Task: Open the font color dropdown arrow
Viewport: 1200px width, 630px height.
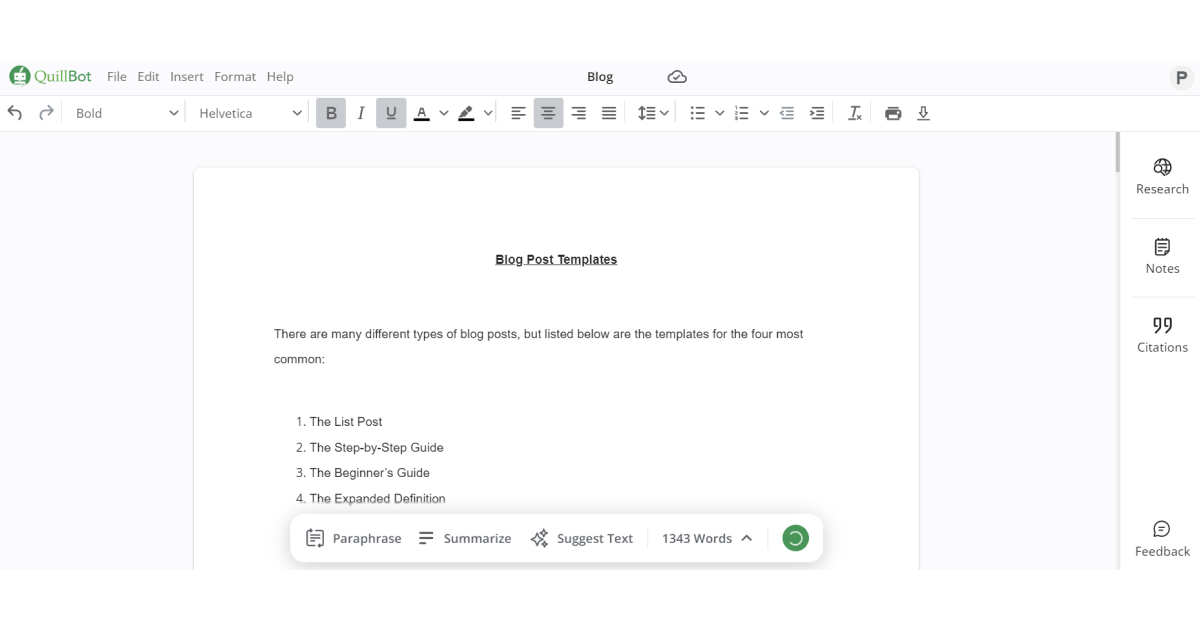Action: tap(444, 113)
